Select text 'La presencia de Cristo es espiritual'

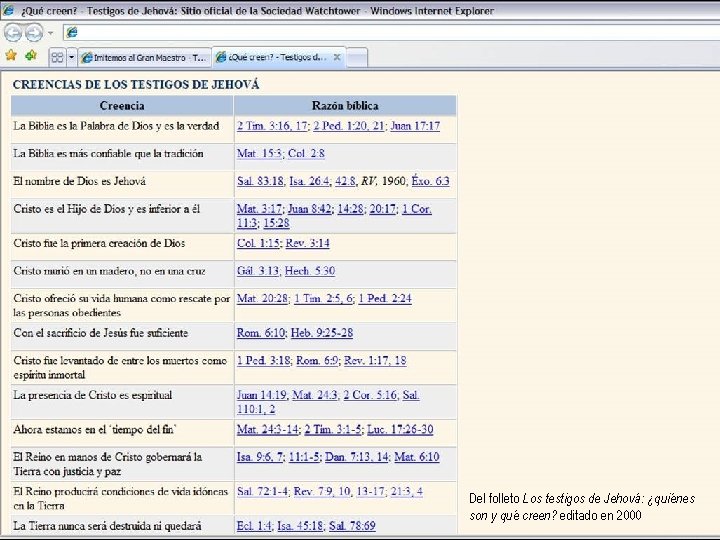[x=93, y=395]
